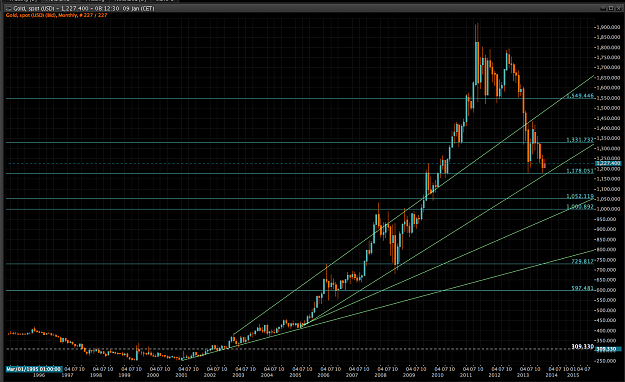625x382 pixels.
Task: Maximize the Gold spot chart window
Action: pos(610,8)
